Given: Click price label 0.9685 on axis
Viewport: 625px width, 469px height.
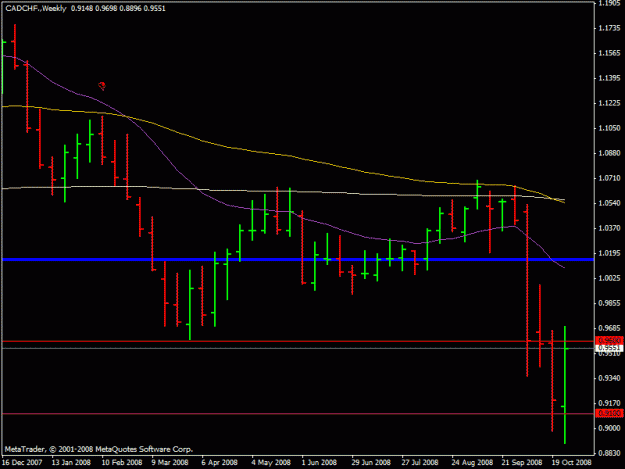Looking at the screenshot, I should (x=609, y=328).
